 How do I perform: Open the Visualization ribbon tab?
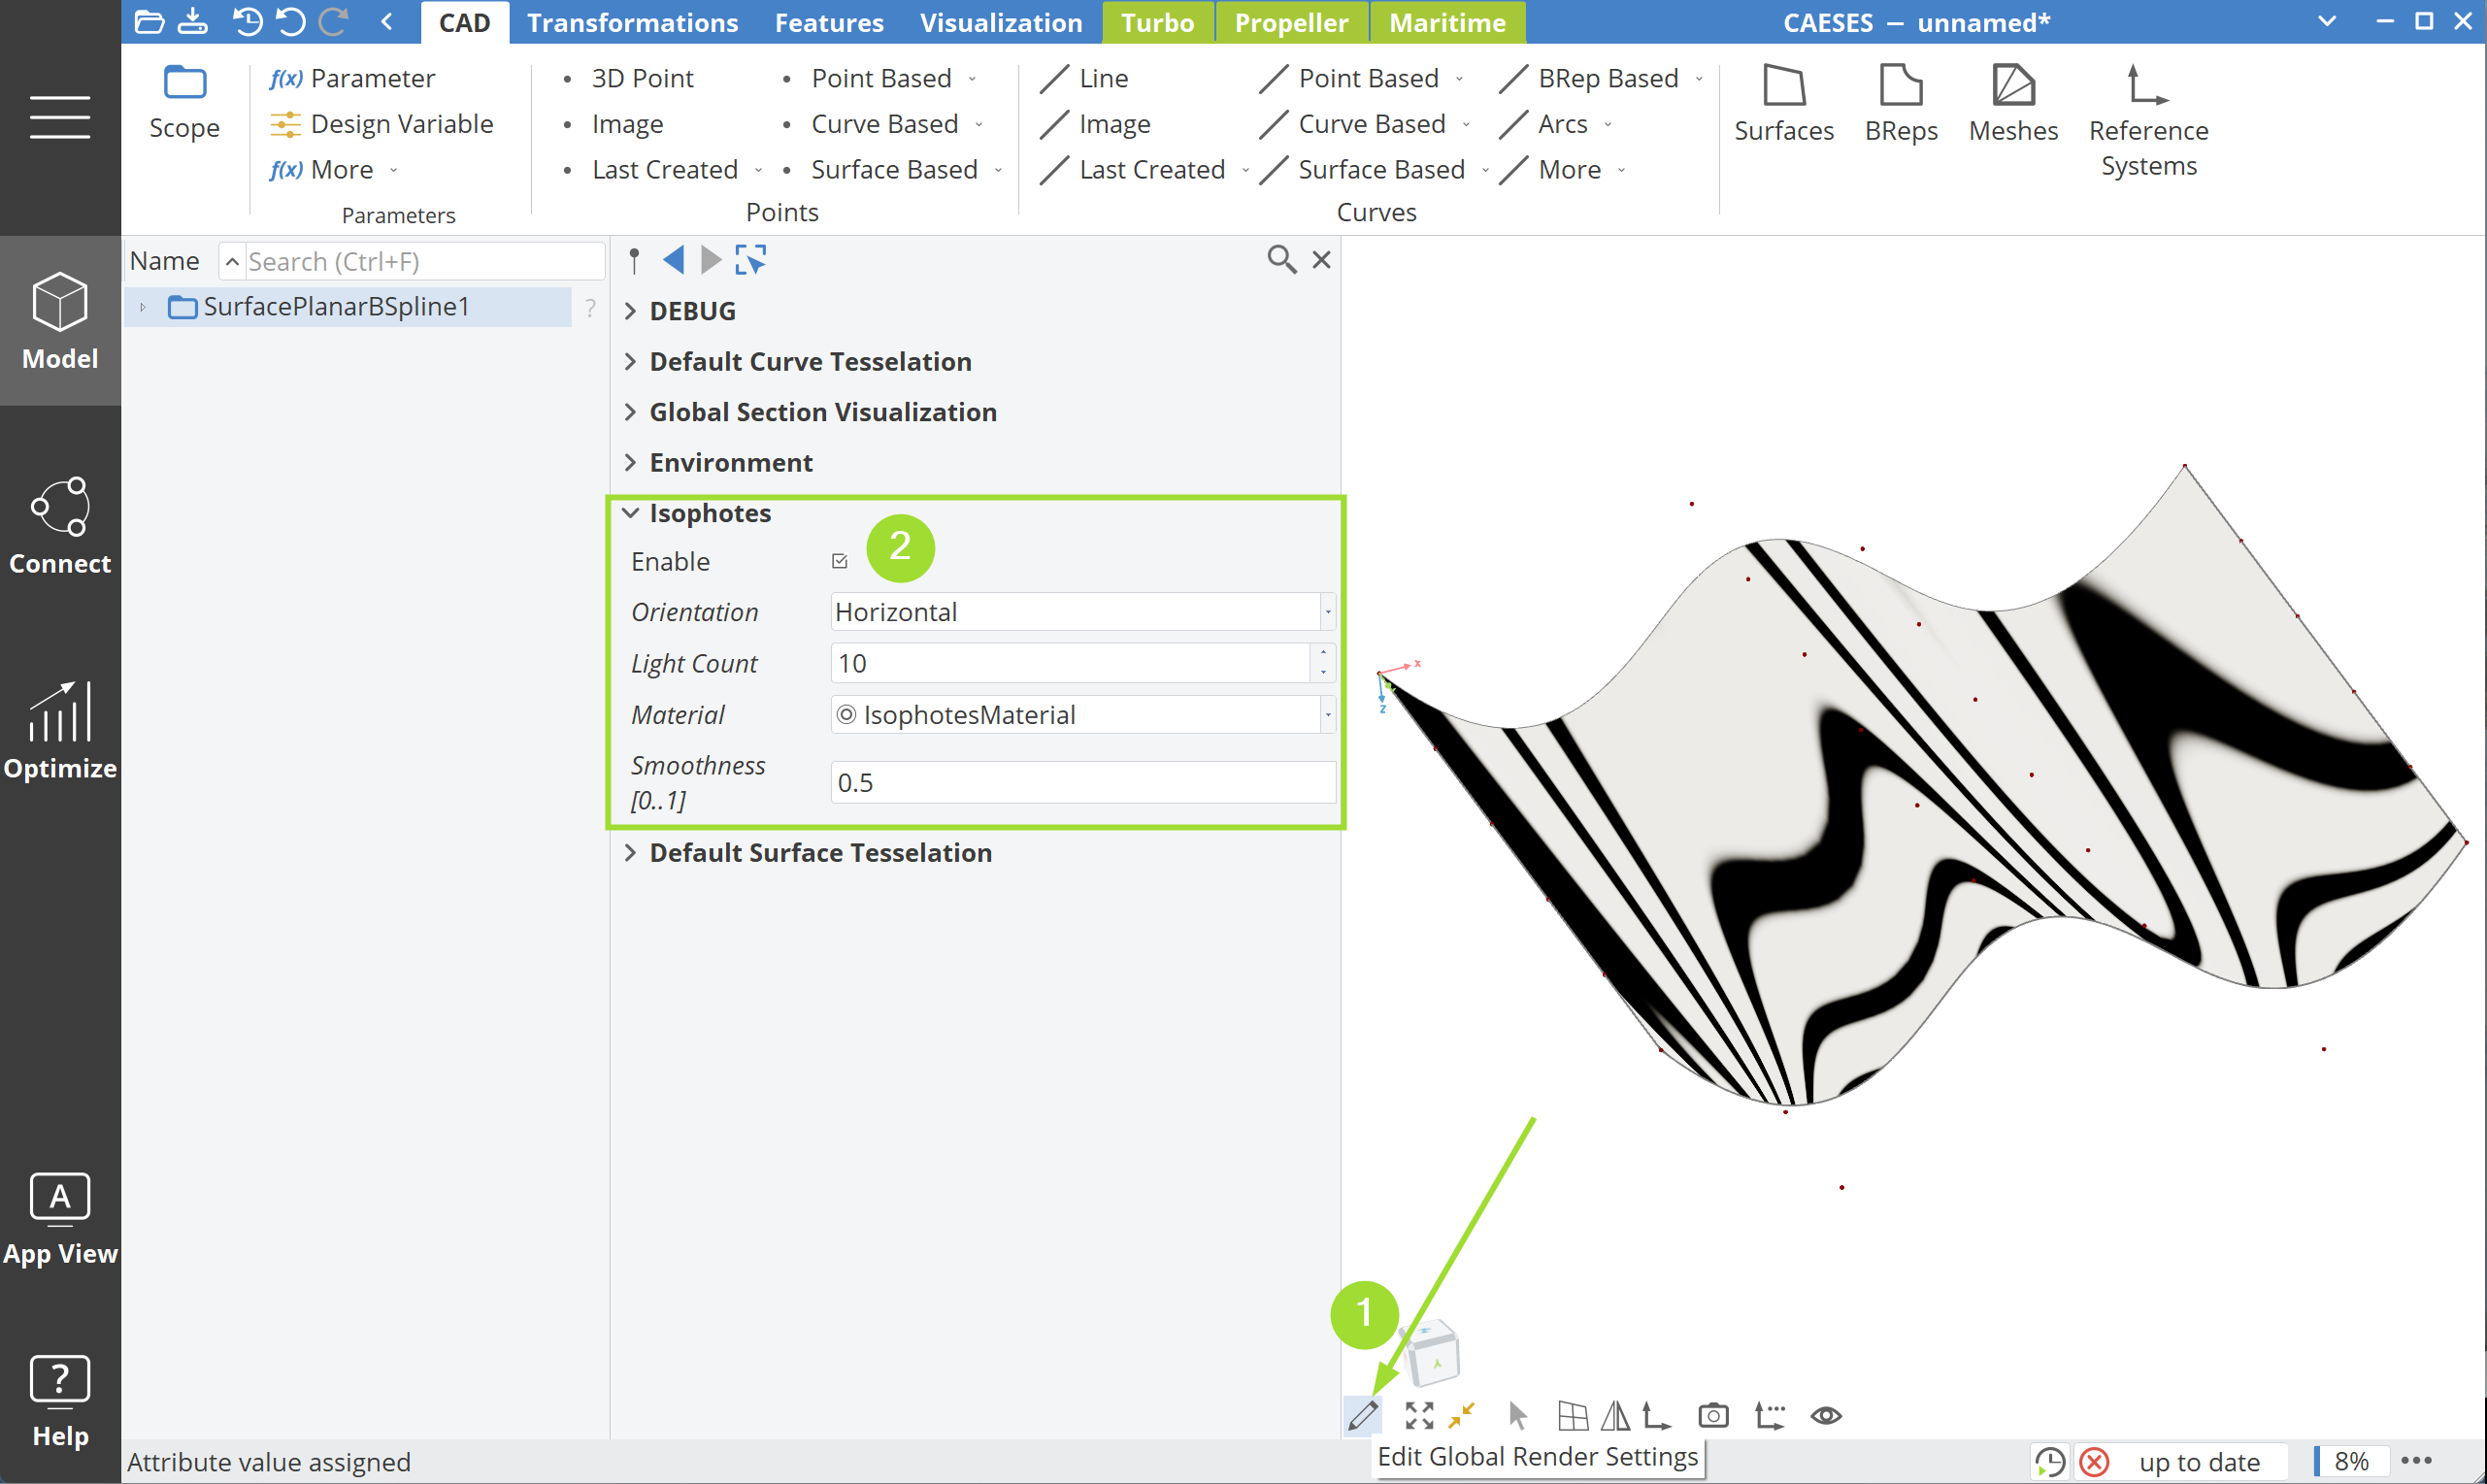[1001, 22]
